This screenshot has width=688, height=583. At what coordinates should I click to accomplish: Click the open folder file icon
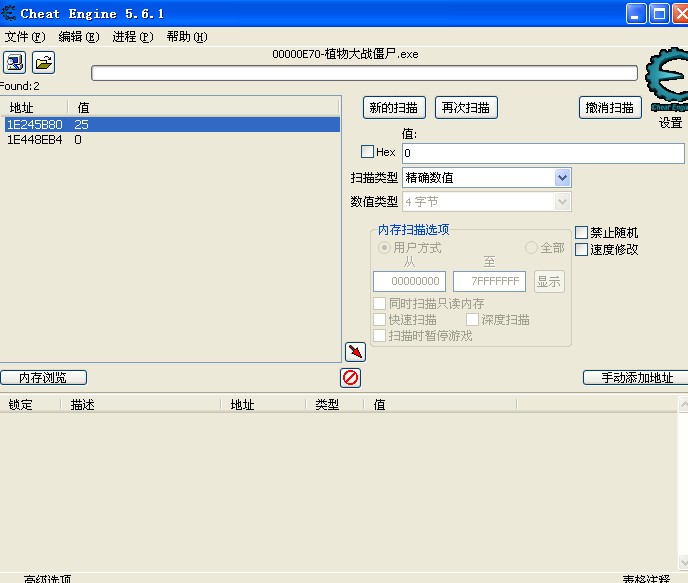[43, 62]
